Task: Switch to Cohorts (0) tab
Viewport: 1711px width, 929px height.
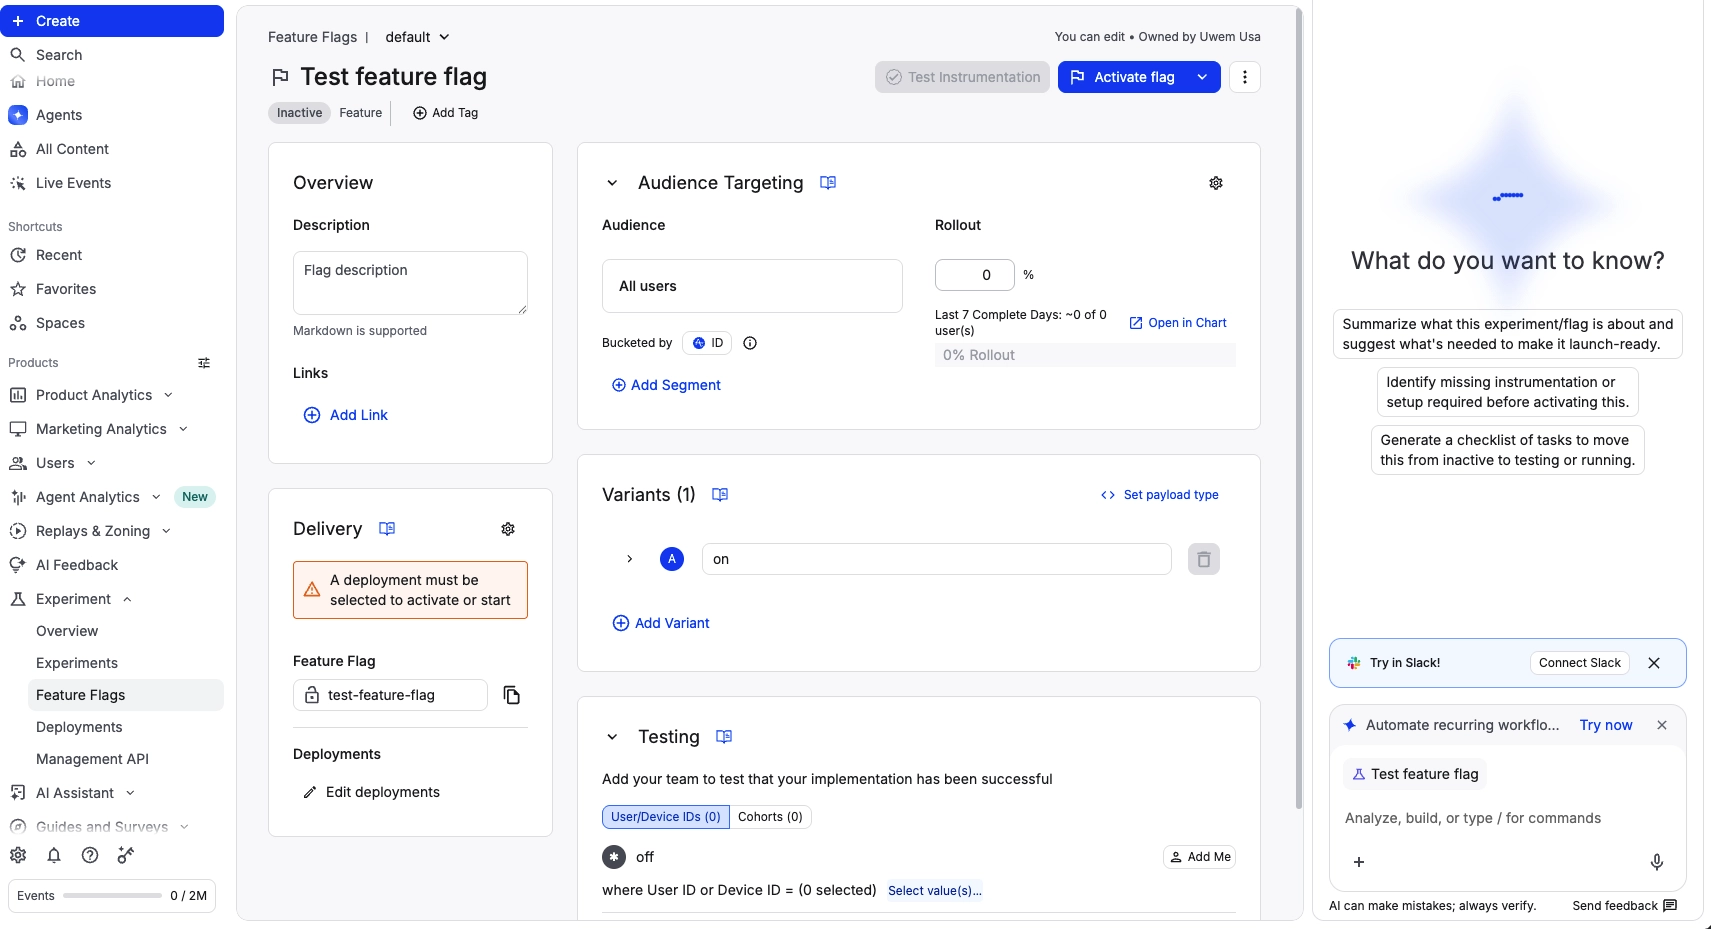Action: [x=770, y=817]
